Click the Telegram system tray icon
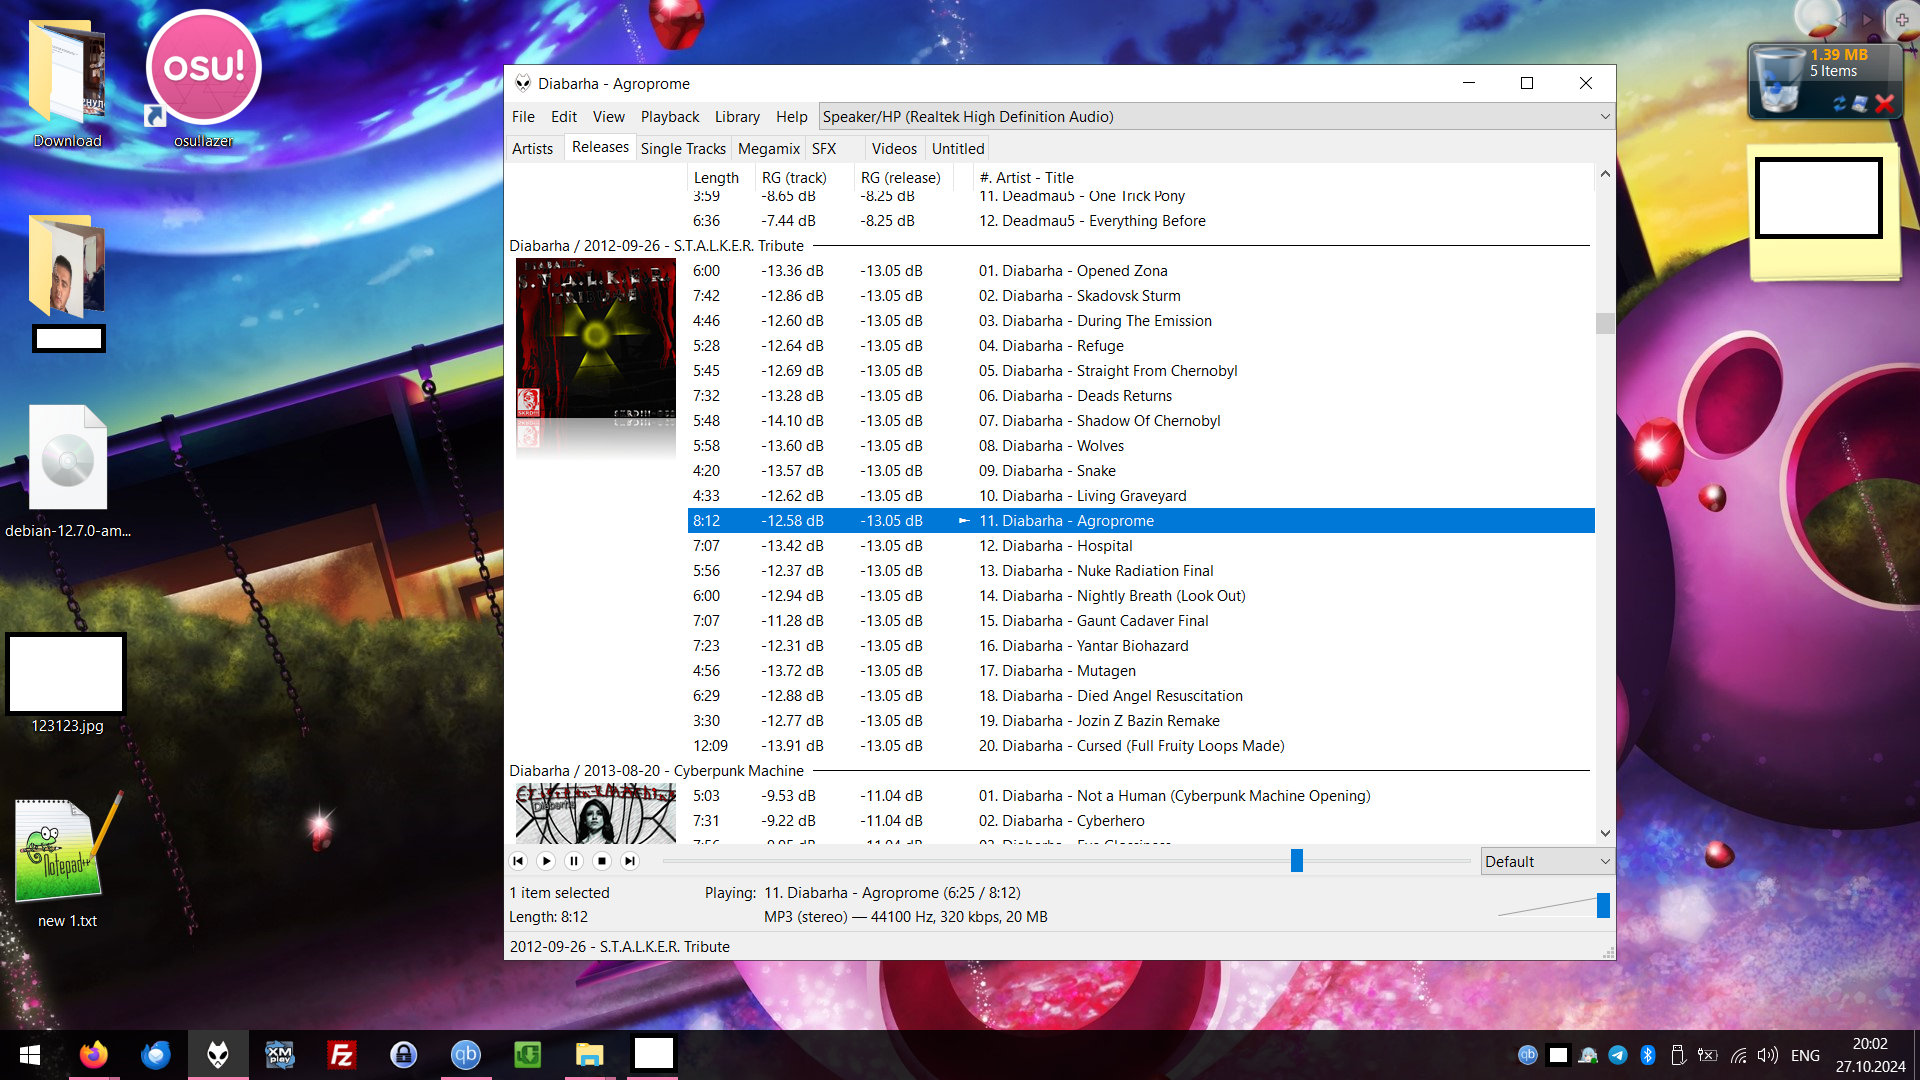 point(1618,1055)
